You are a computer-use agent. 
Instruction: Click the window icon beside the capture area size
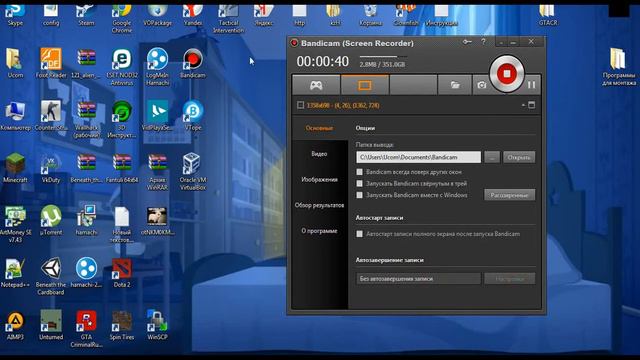pos(531,105)
